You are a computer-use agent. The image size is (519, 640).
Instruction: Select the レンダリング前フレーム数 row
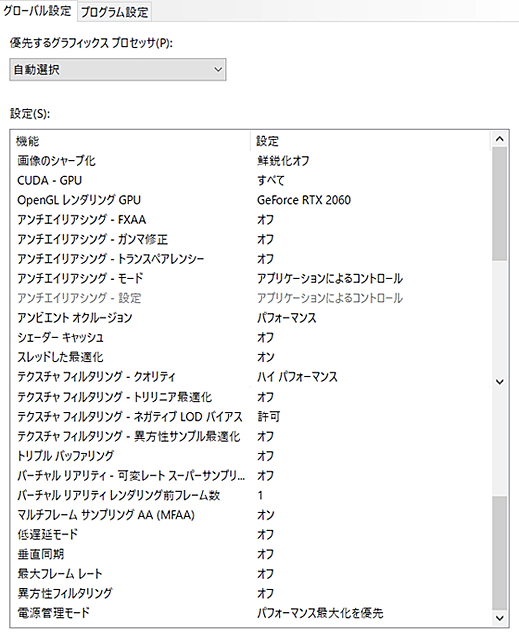(251, 495)
